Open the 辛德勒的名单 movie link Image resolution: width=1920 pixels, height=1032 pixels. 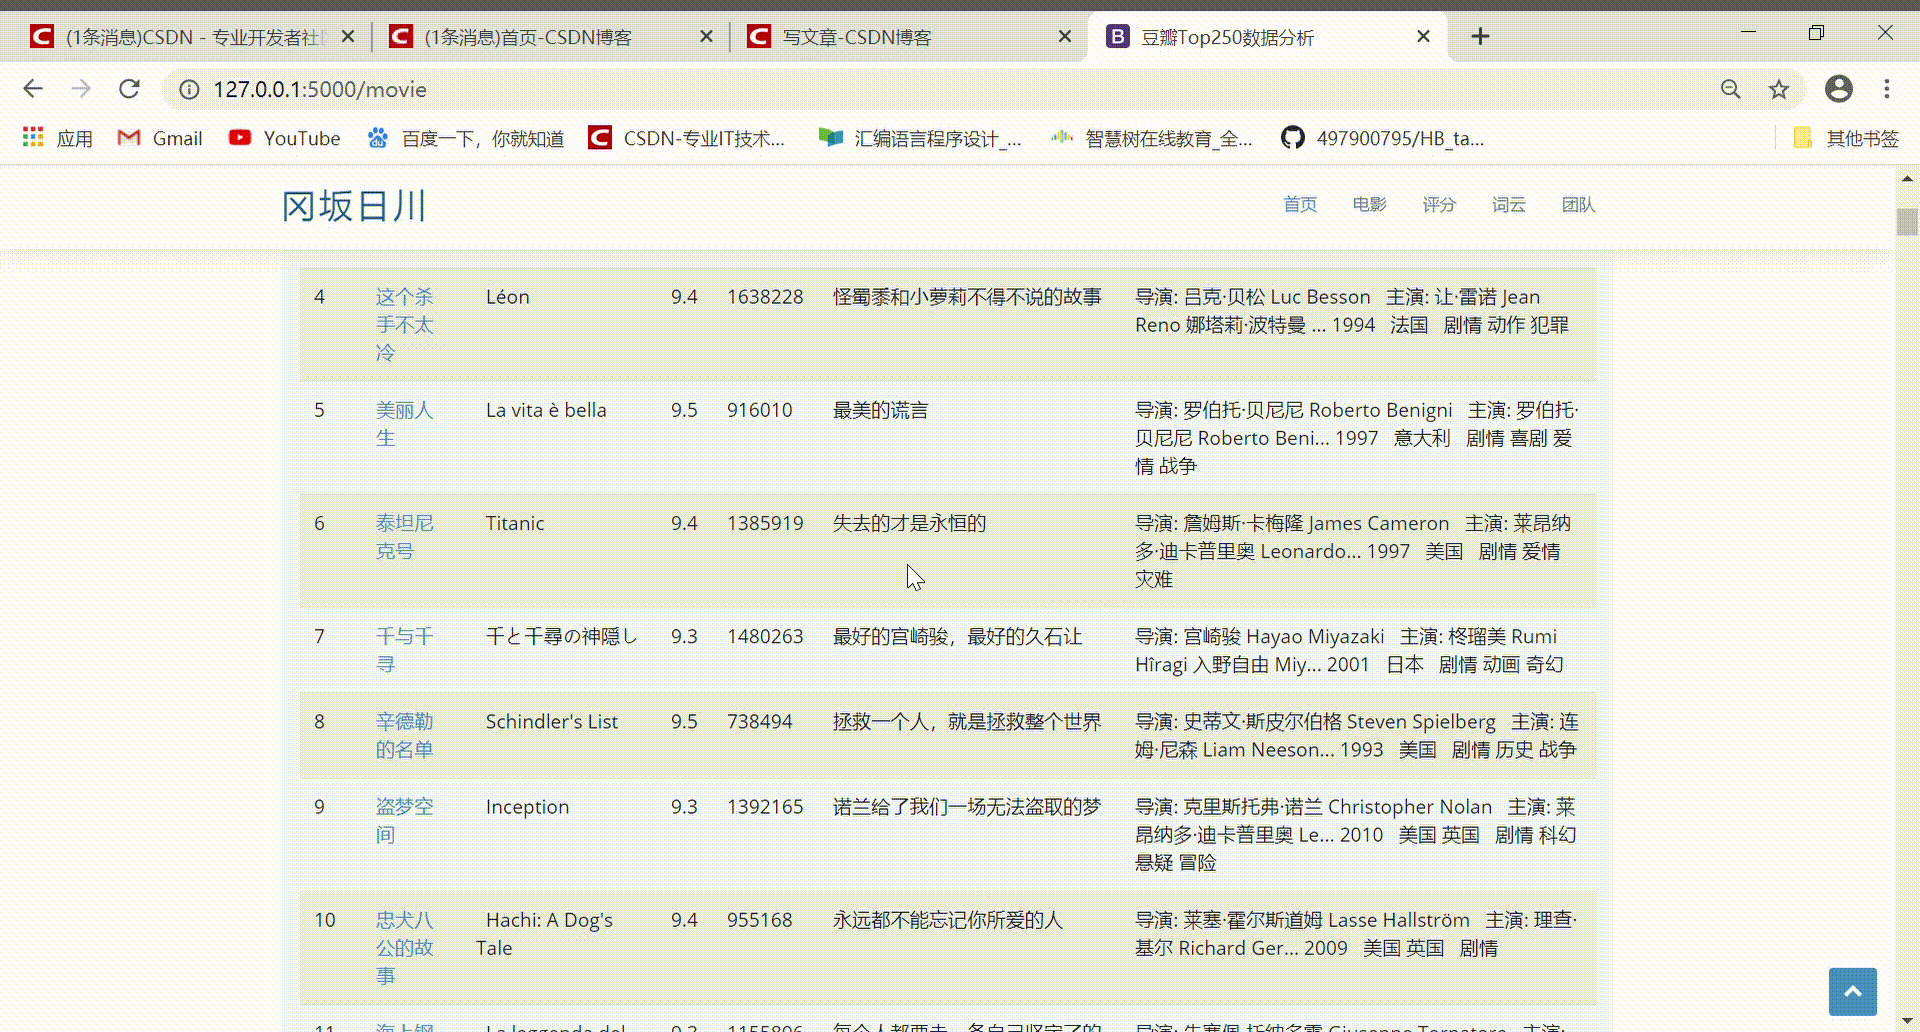(x=404, y=735)
